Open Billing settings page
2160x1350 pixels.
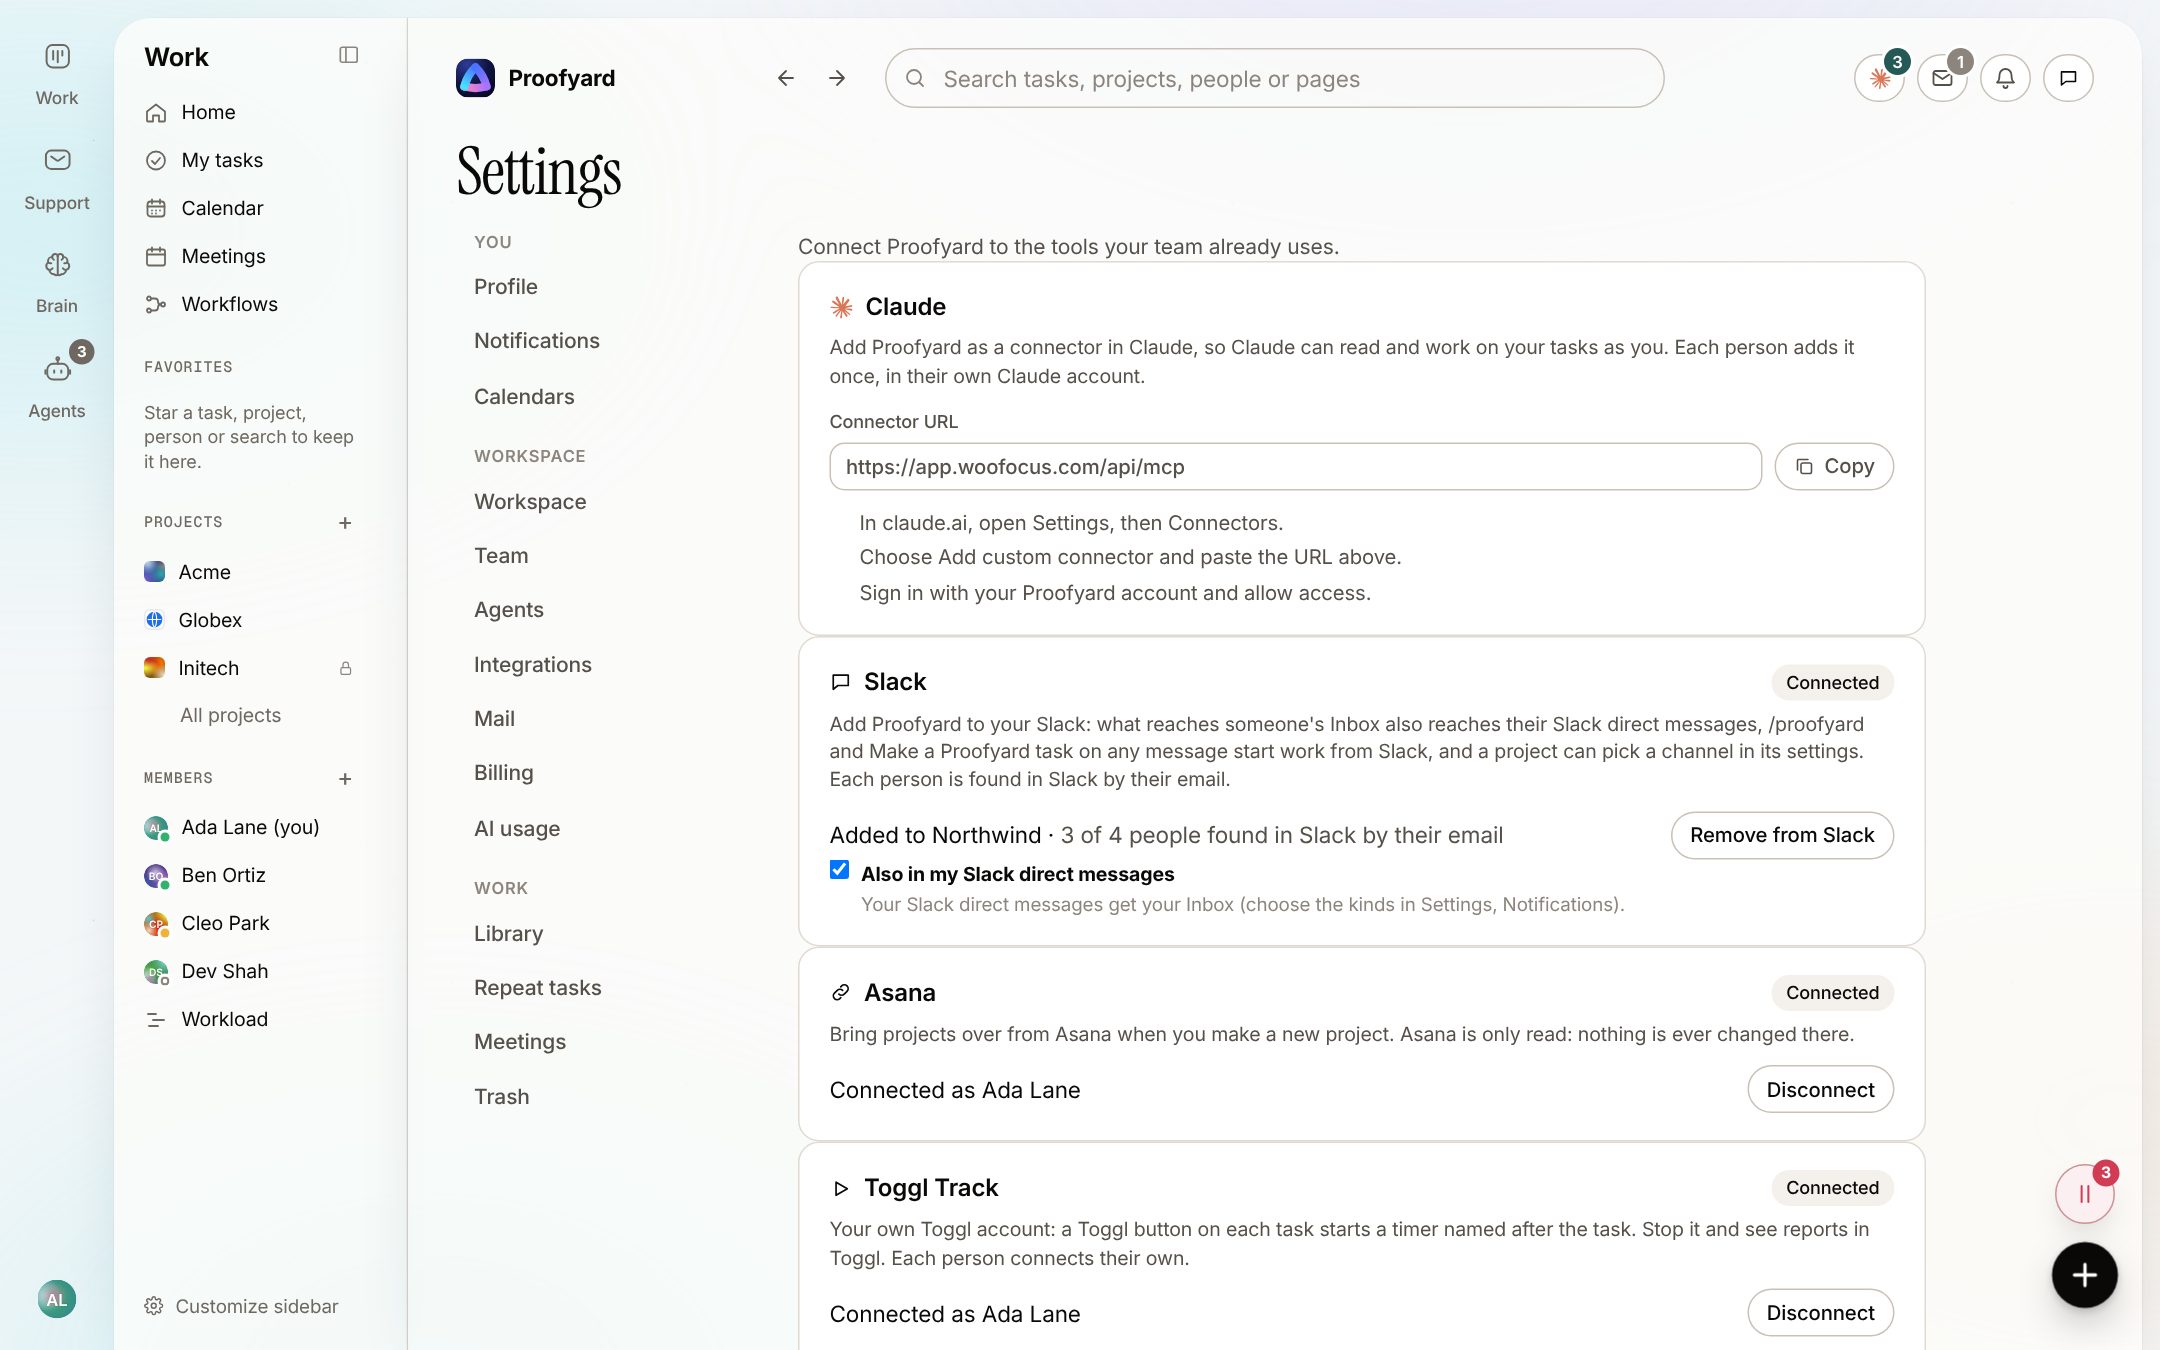[x=504, y=772]
